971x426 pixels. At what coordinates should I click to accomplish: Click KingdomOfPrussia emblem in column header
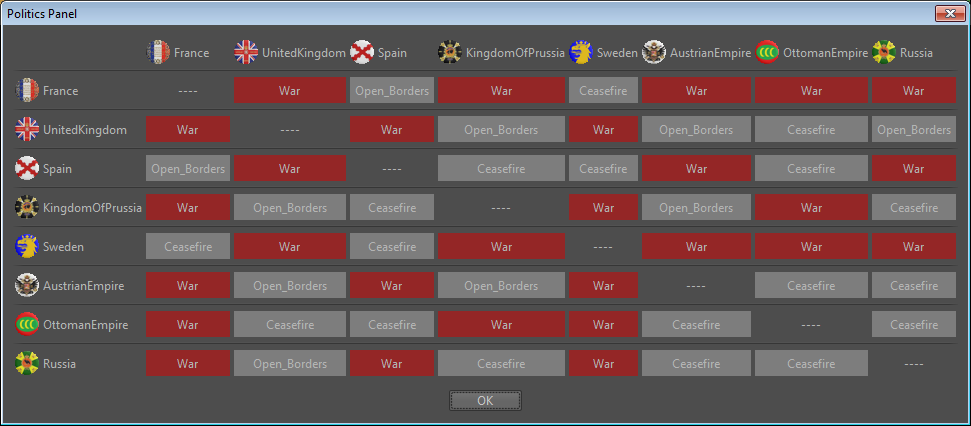450,52
